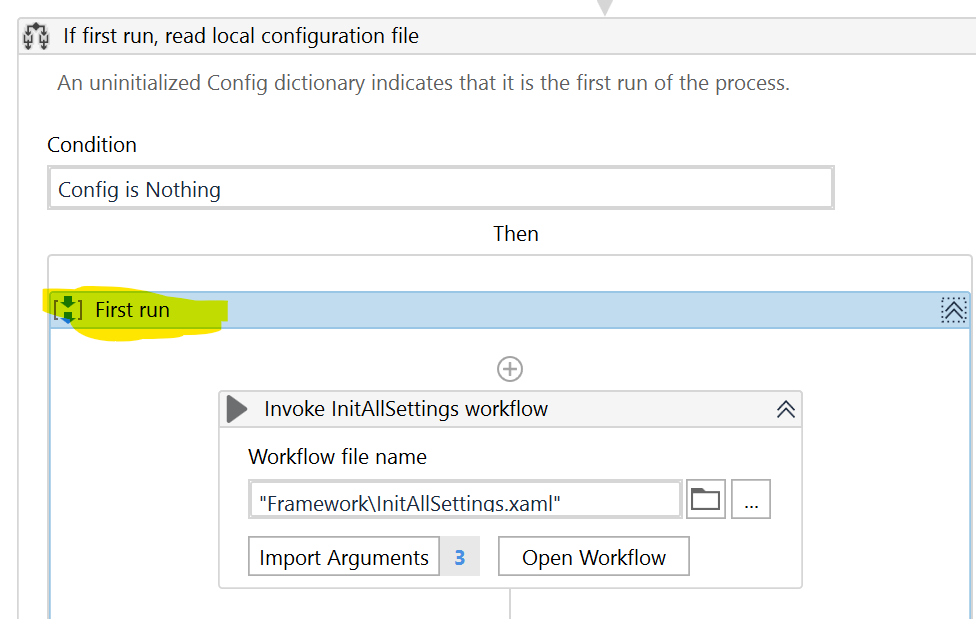
Task: Click the Import Arguments button
Action: pos(344,556)
